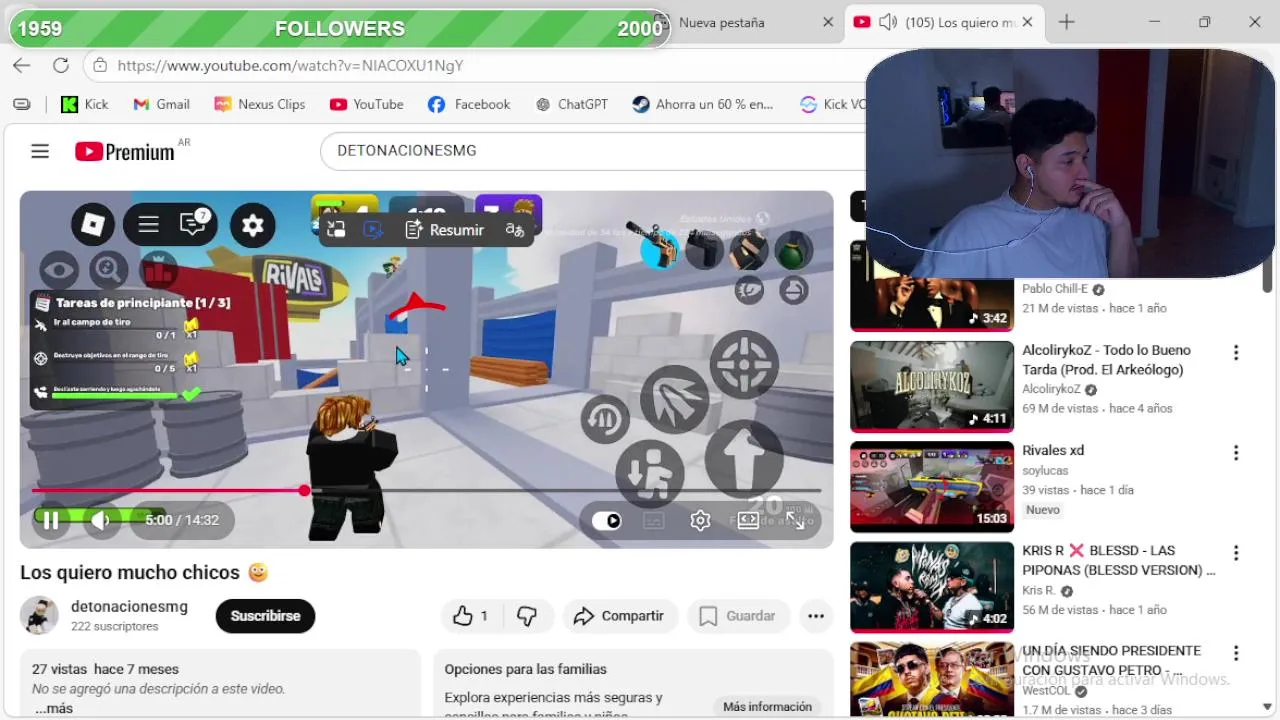This screenshot has width=1280, height=720.
Task: Click the 5:00 / 14:32 time display
Action: (x=182, y=520)
